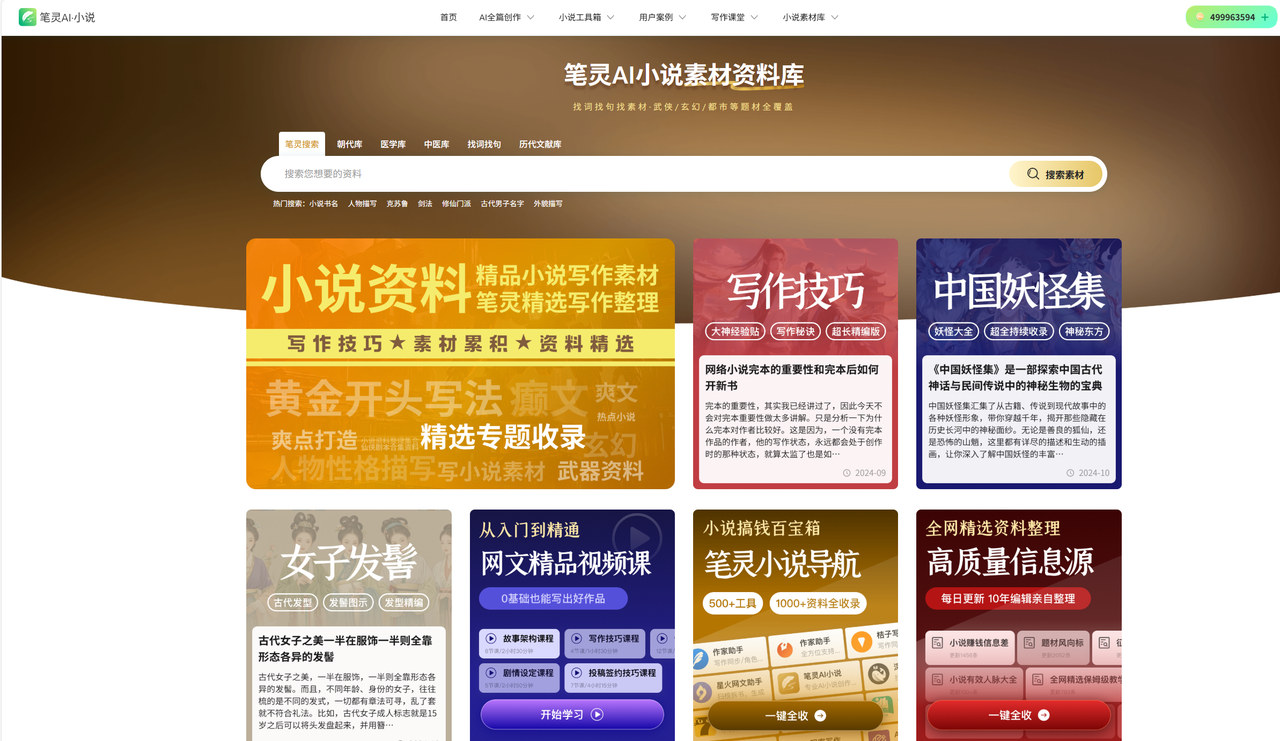
Task: Switch to the 朝代库 tab
Action: (x=350, y=144)
